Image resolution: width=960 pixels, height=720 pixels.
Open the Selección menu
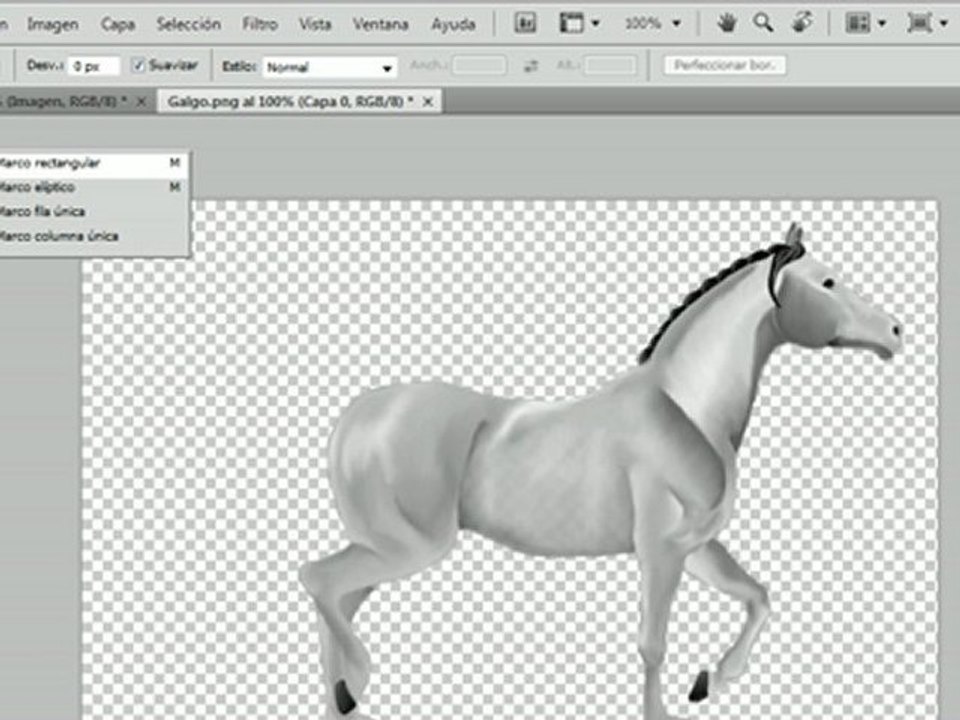coord(189,24)
